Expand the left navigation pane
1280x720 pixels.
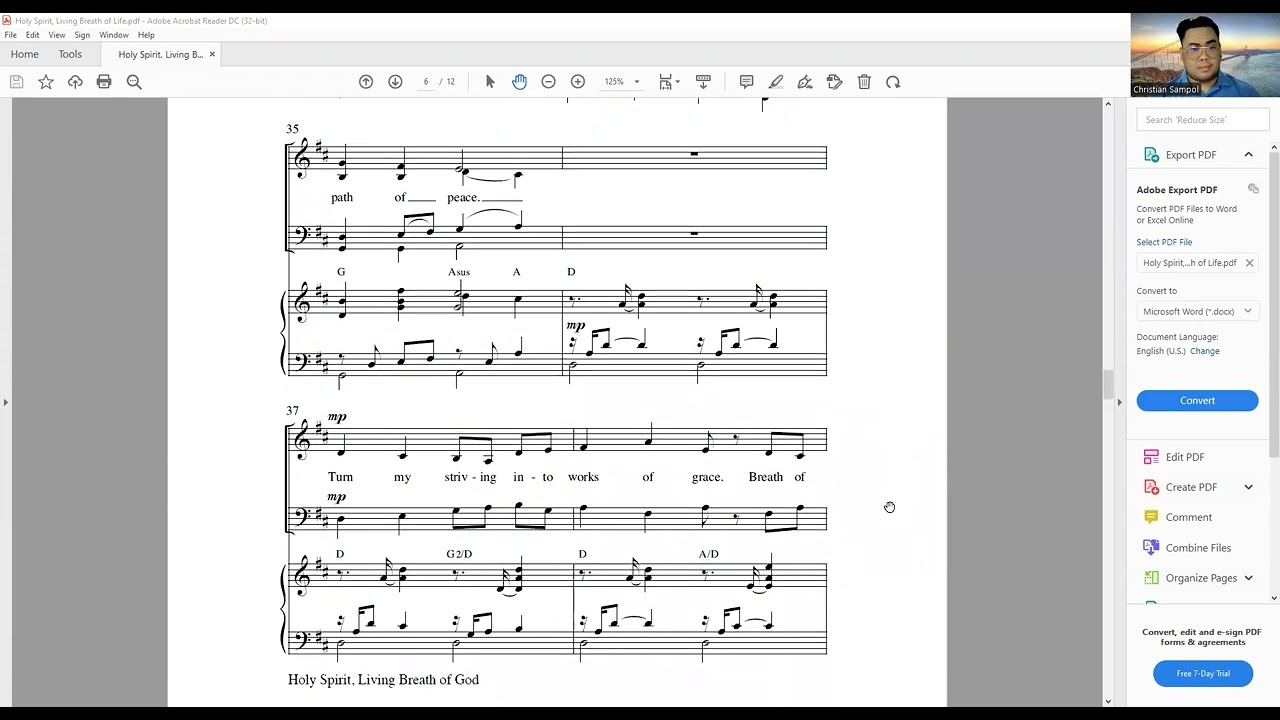pyautogui.click(x=5, y=402)
